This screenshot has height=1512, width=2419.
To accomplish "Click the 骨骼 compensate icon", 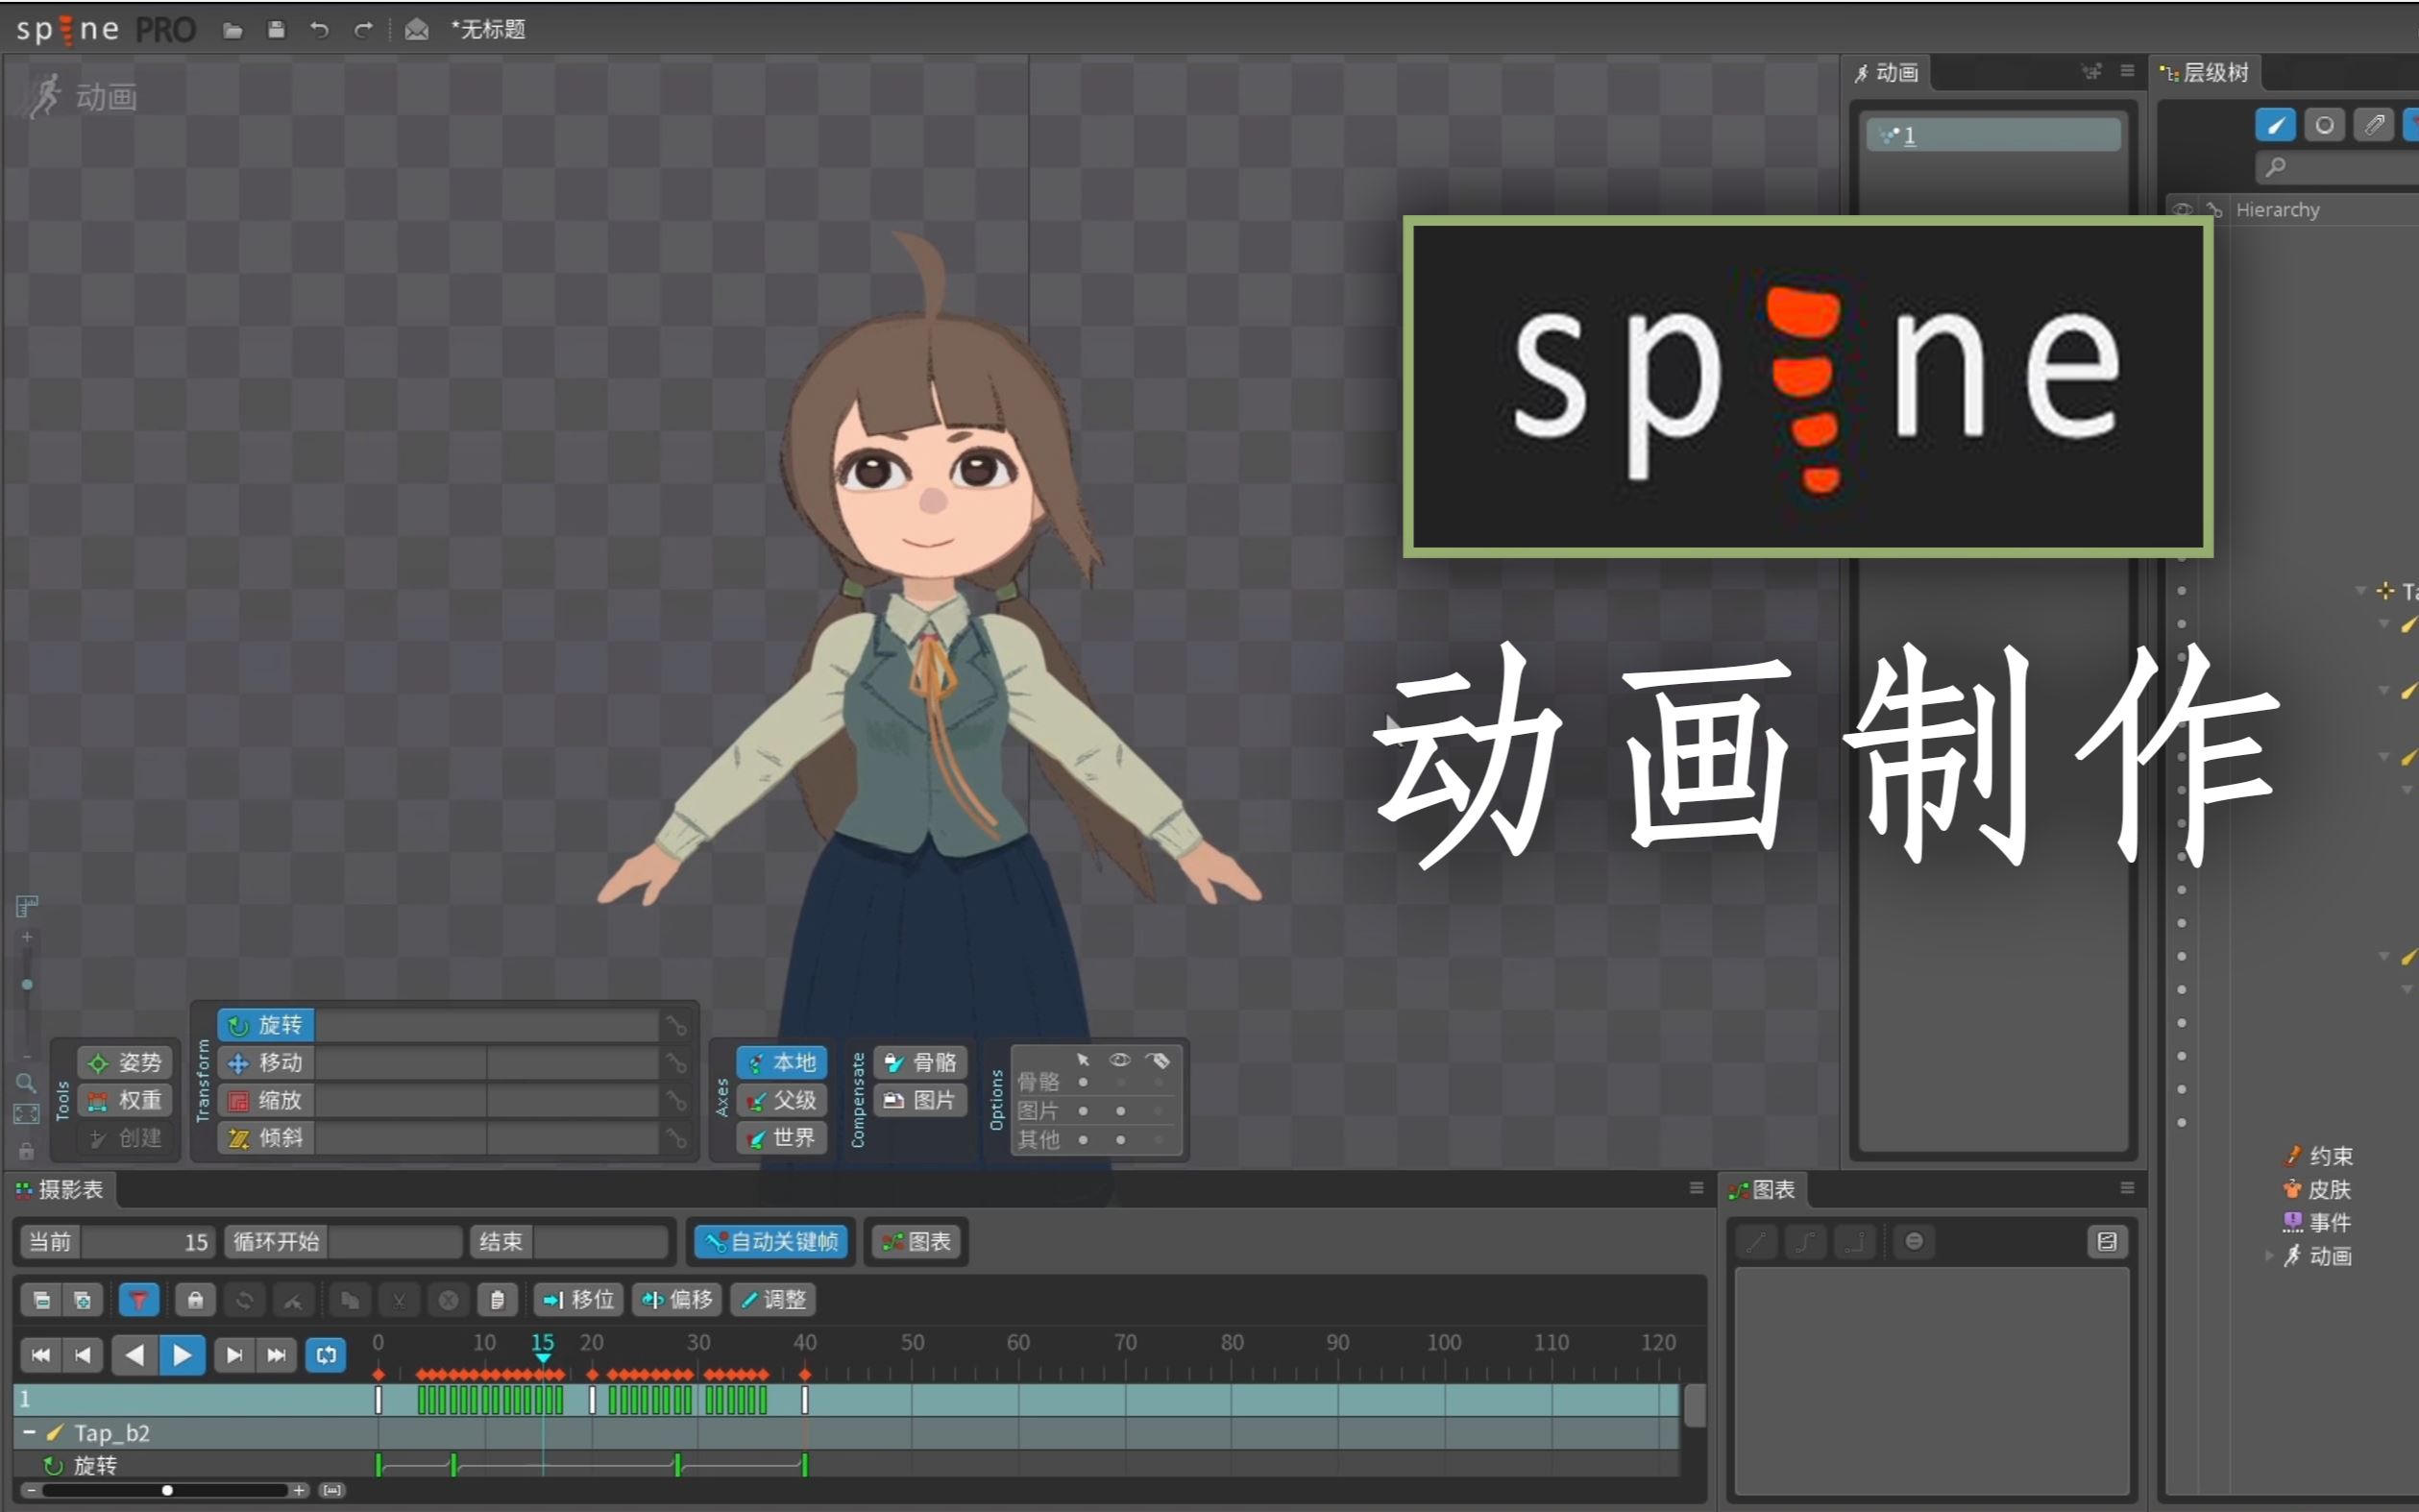I will (x=919, y=1062).
